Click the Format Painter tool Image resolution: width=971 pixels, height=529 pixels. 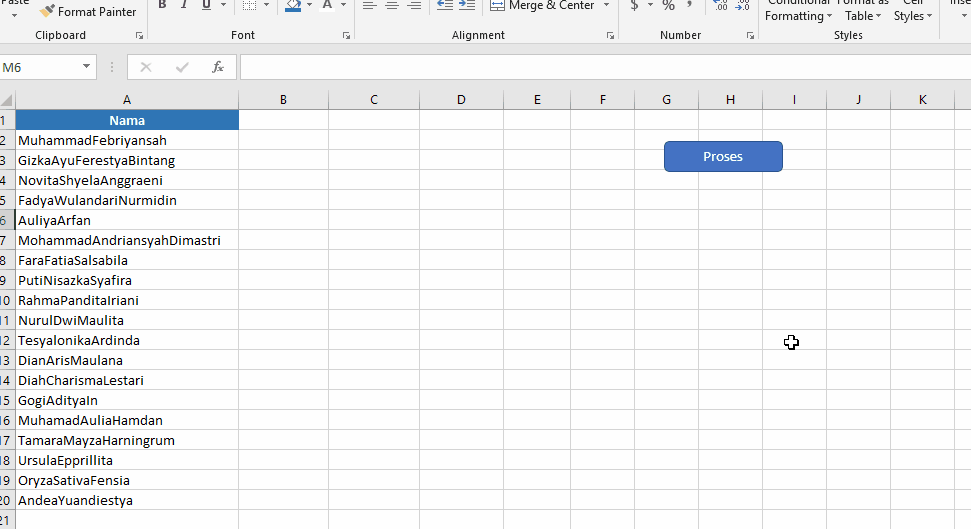[x=87, y=11]
